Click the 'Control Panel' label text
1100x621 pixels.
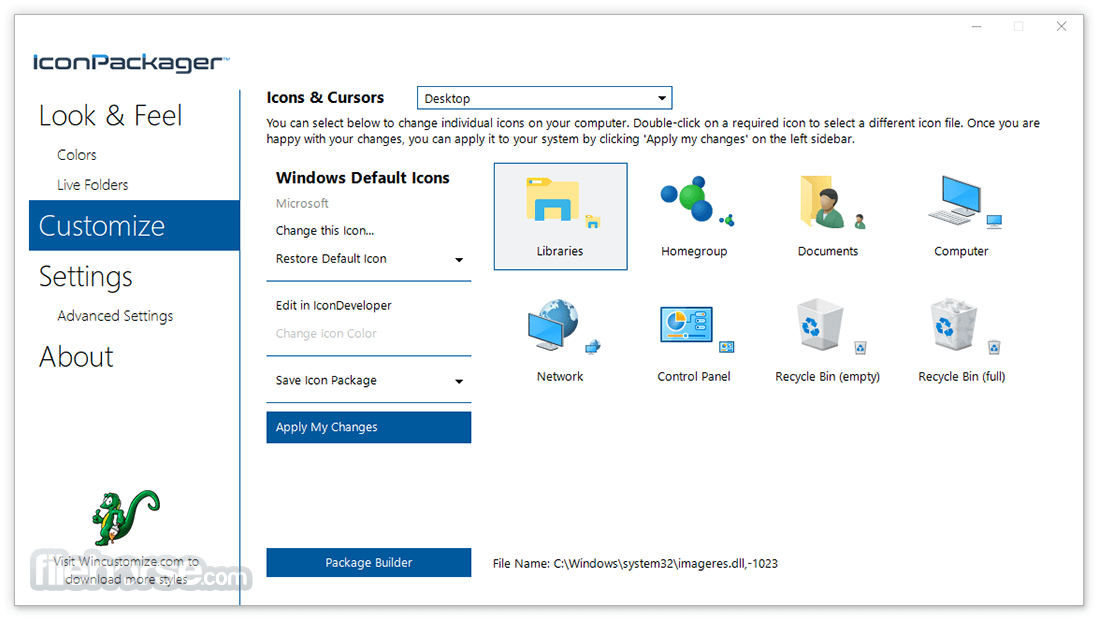click(694, 377)
